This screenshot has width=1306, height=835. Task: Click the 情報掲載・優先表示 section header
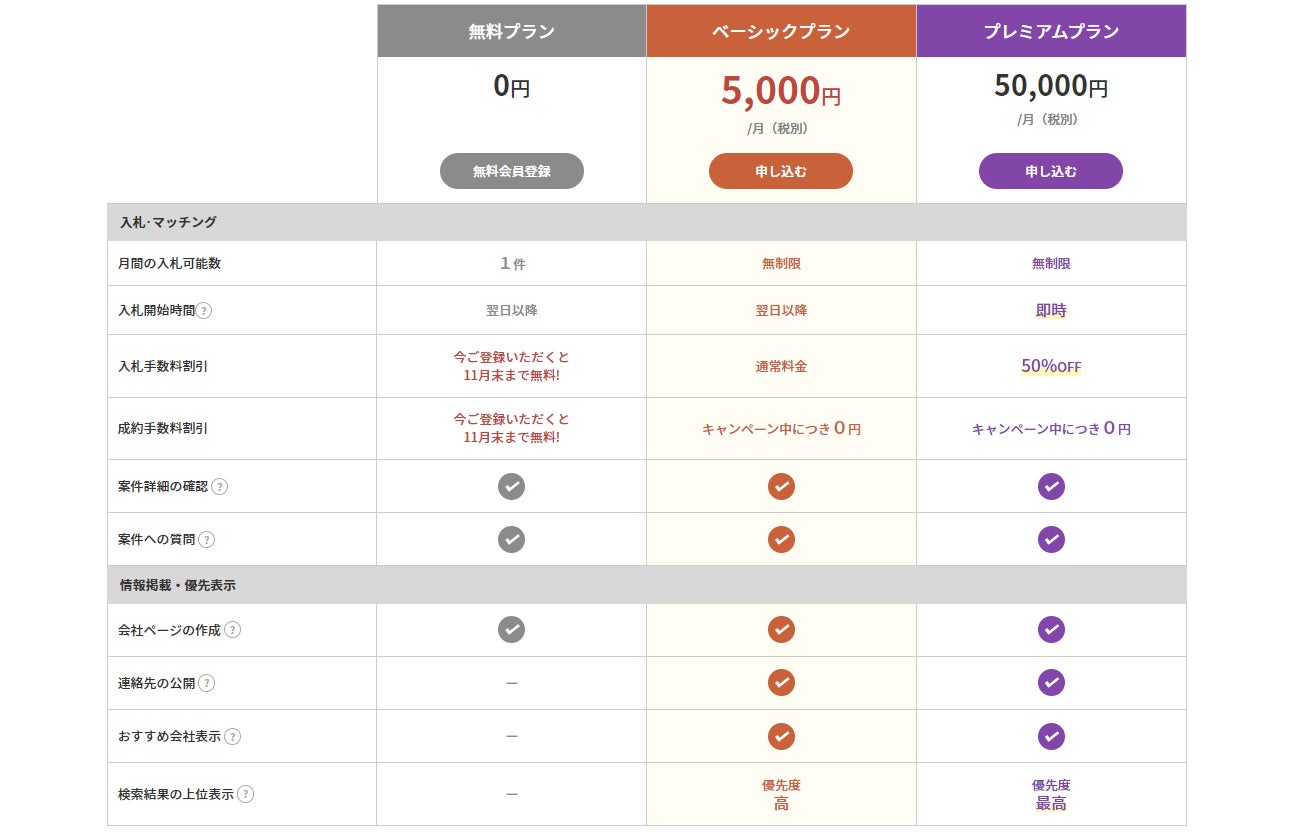pyautogui.click(x=177, y=585)
